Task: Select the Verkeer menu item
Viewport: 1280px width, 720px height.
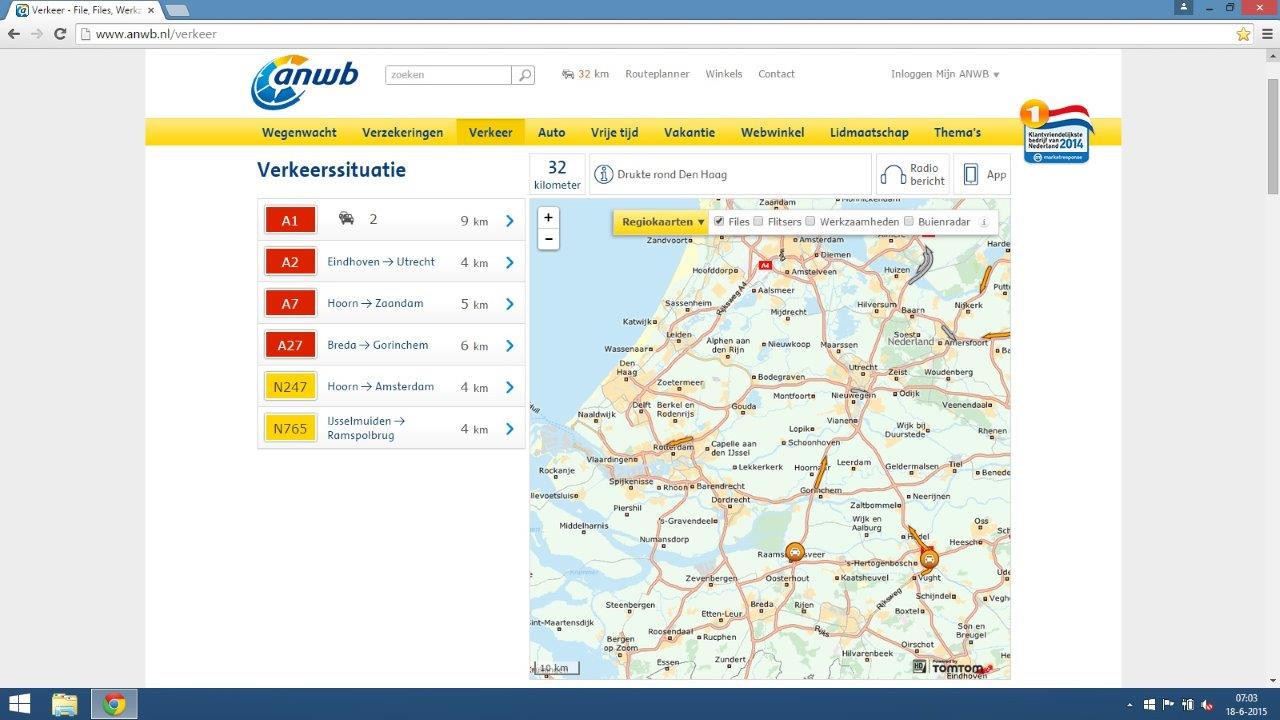Action: (490, 132)
